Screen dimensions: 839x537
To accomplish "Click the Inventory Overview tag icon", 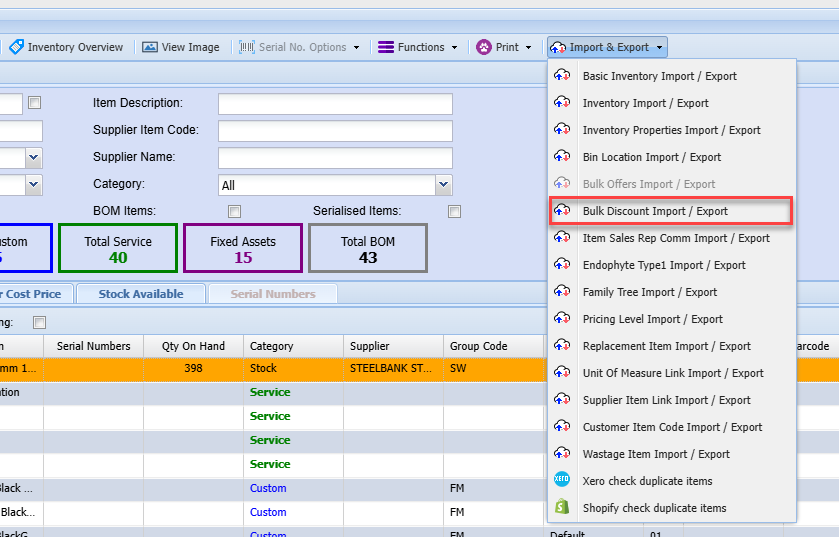I will click(x=16, y=47).
